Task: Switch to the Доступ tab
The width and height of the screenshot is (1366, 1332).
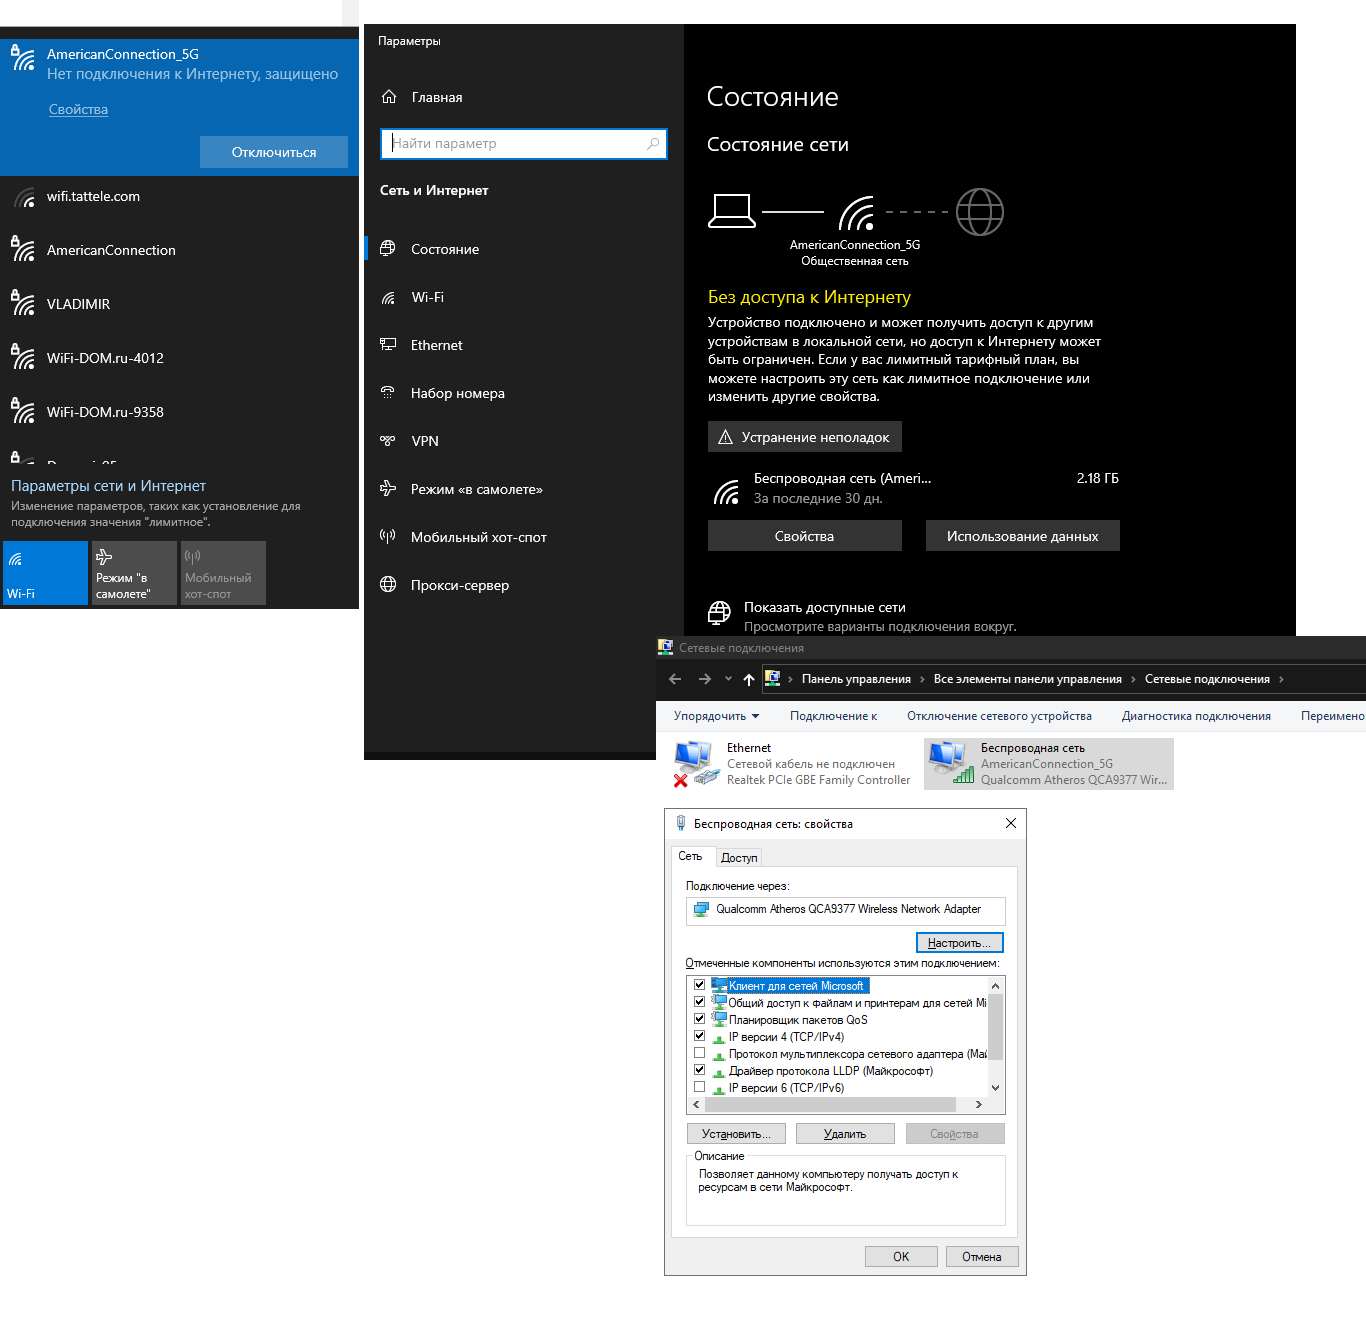Action: coord(739,858)
